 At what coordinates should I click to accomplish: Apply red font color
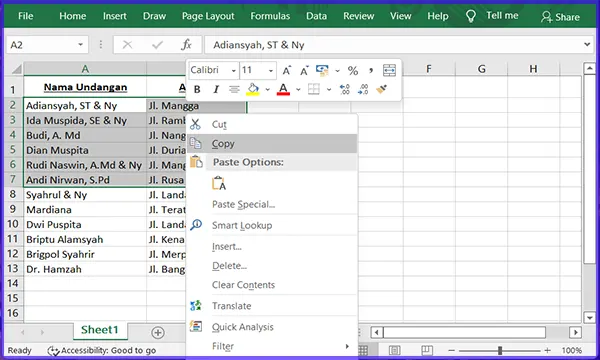pos(283,90)
